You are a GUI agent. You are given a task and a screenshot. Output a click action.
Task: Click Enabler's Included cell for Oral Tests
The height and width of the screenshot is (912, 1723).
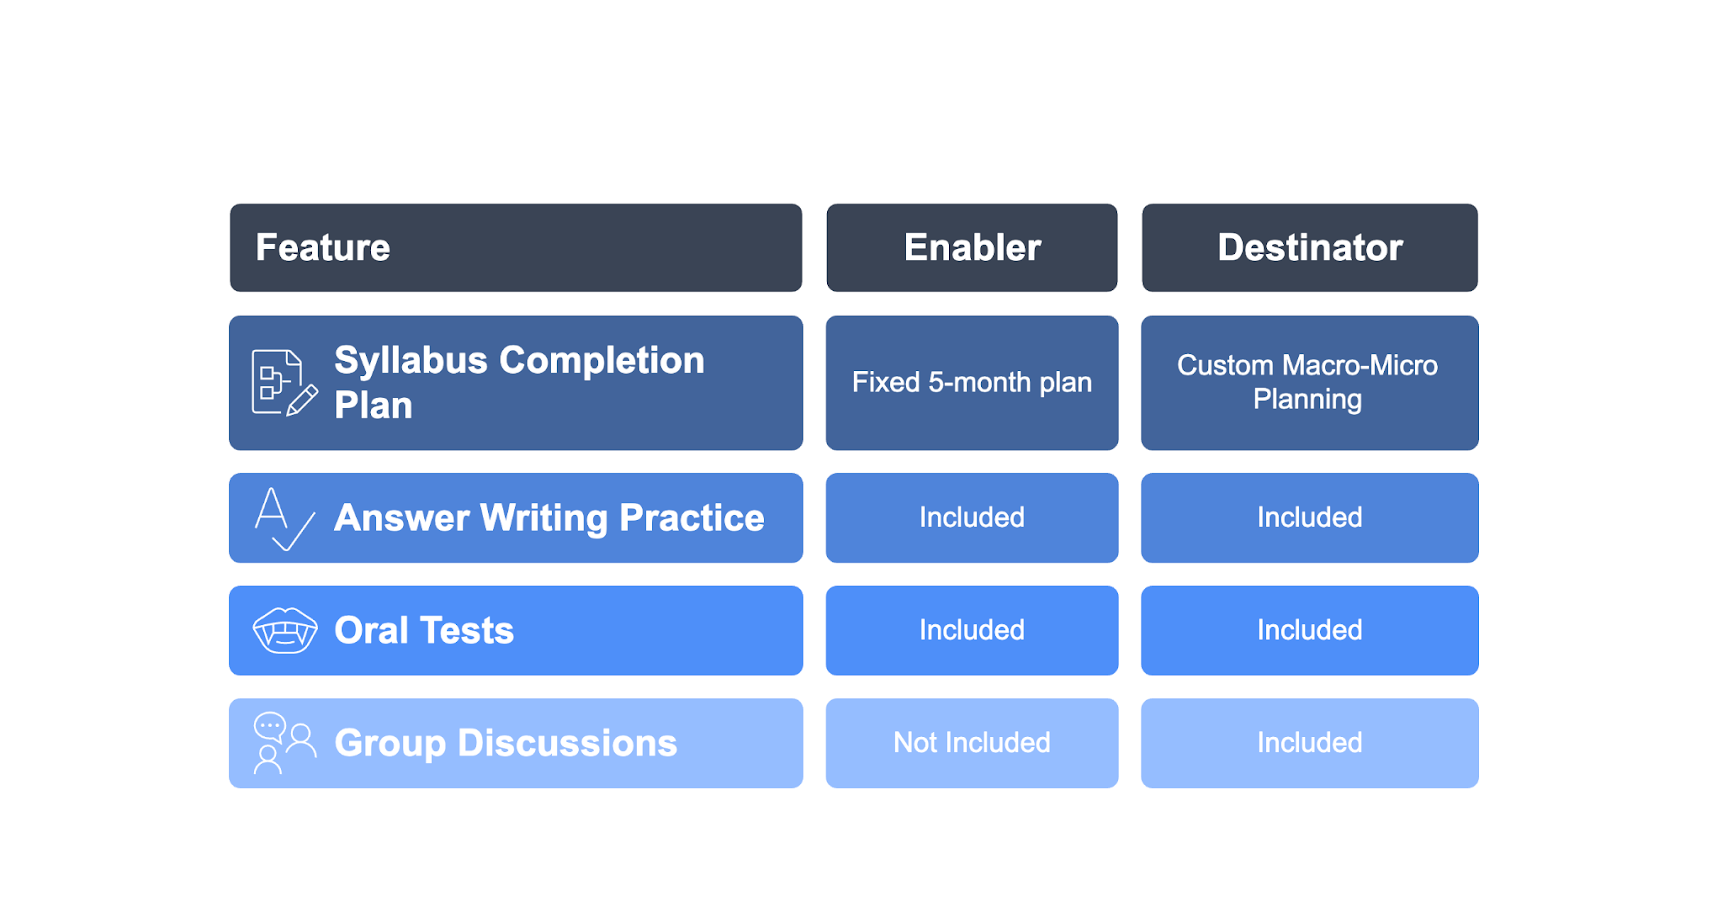(x=972, y=631)
